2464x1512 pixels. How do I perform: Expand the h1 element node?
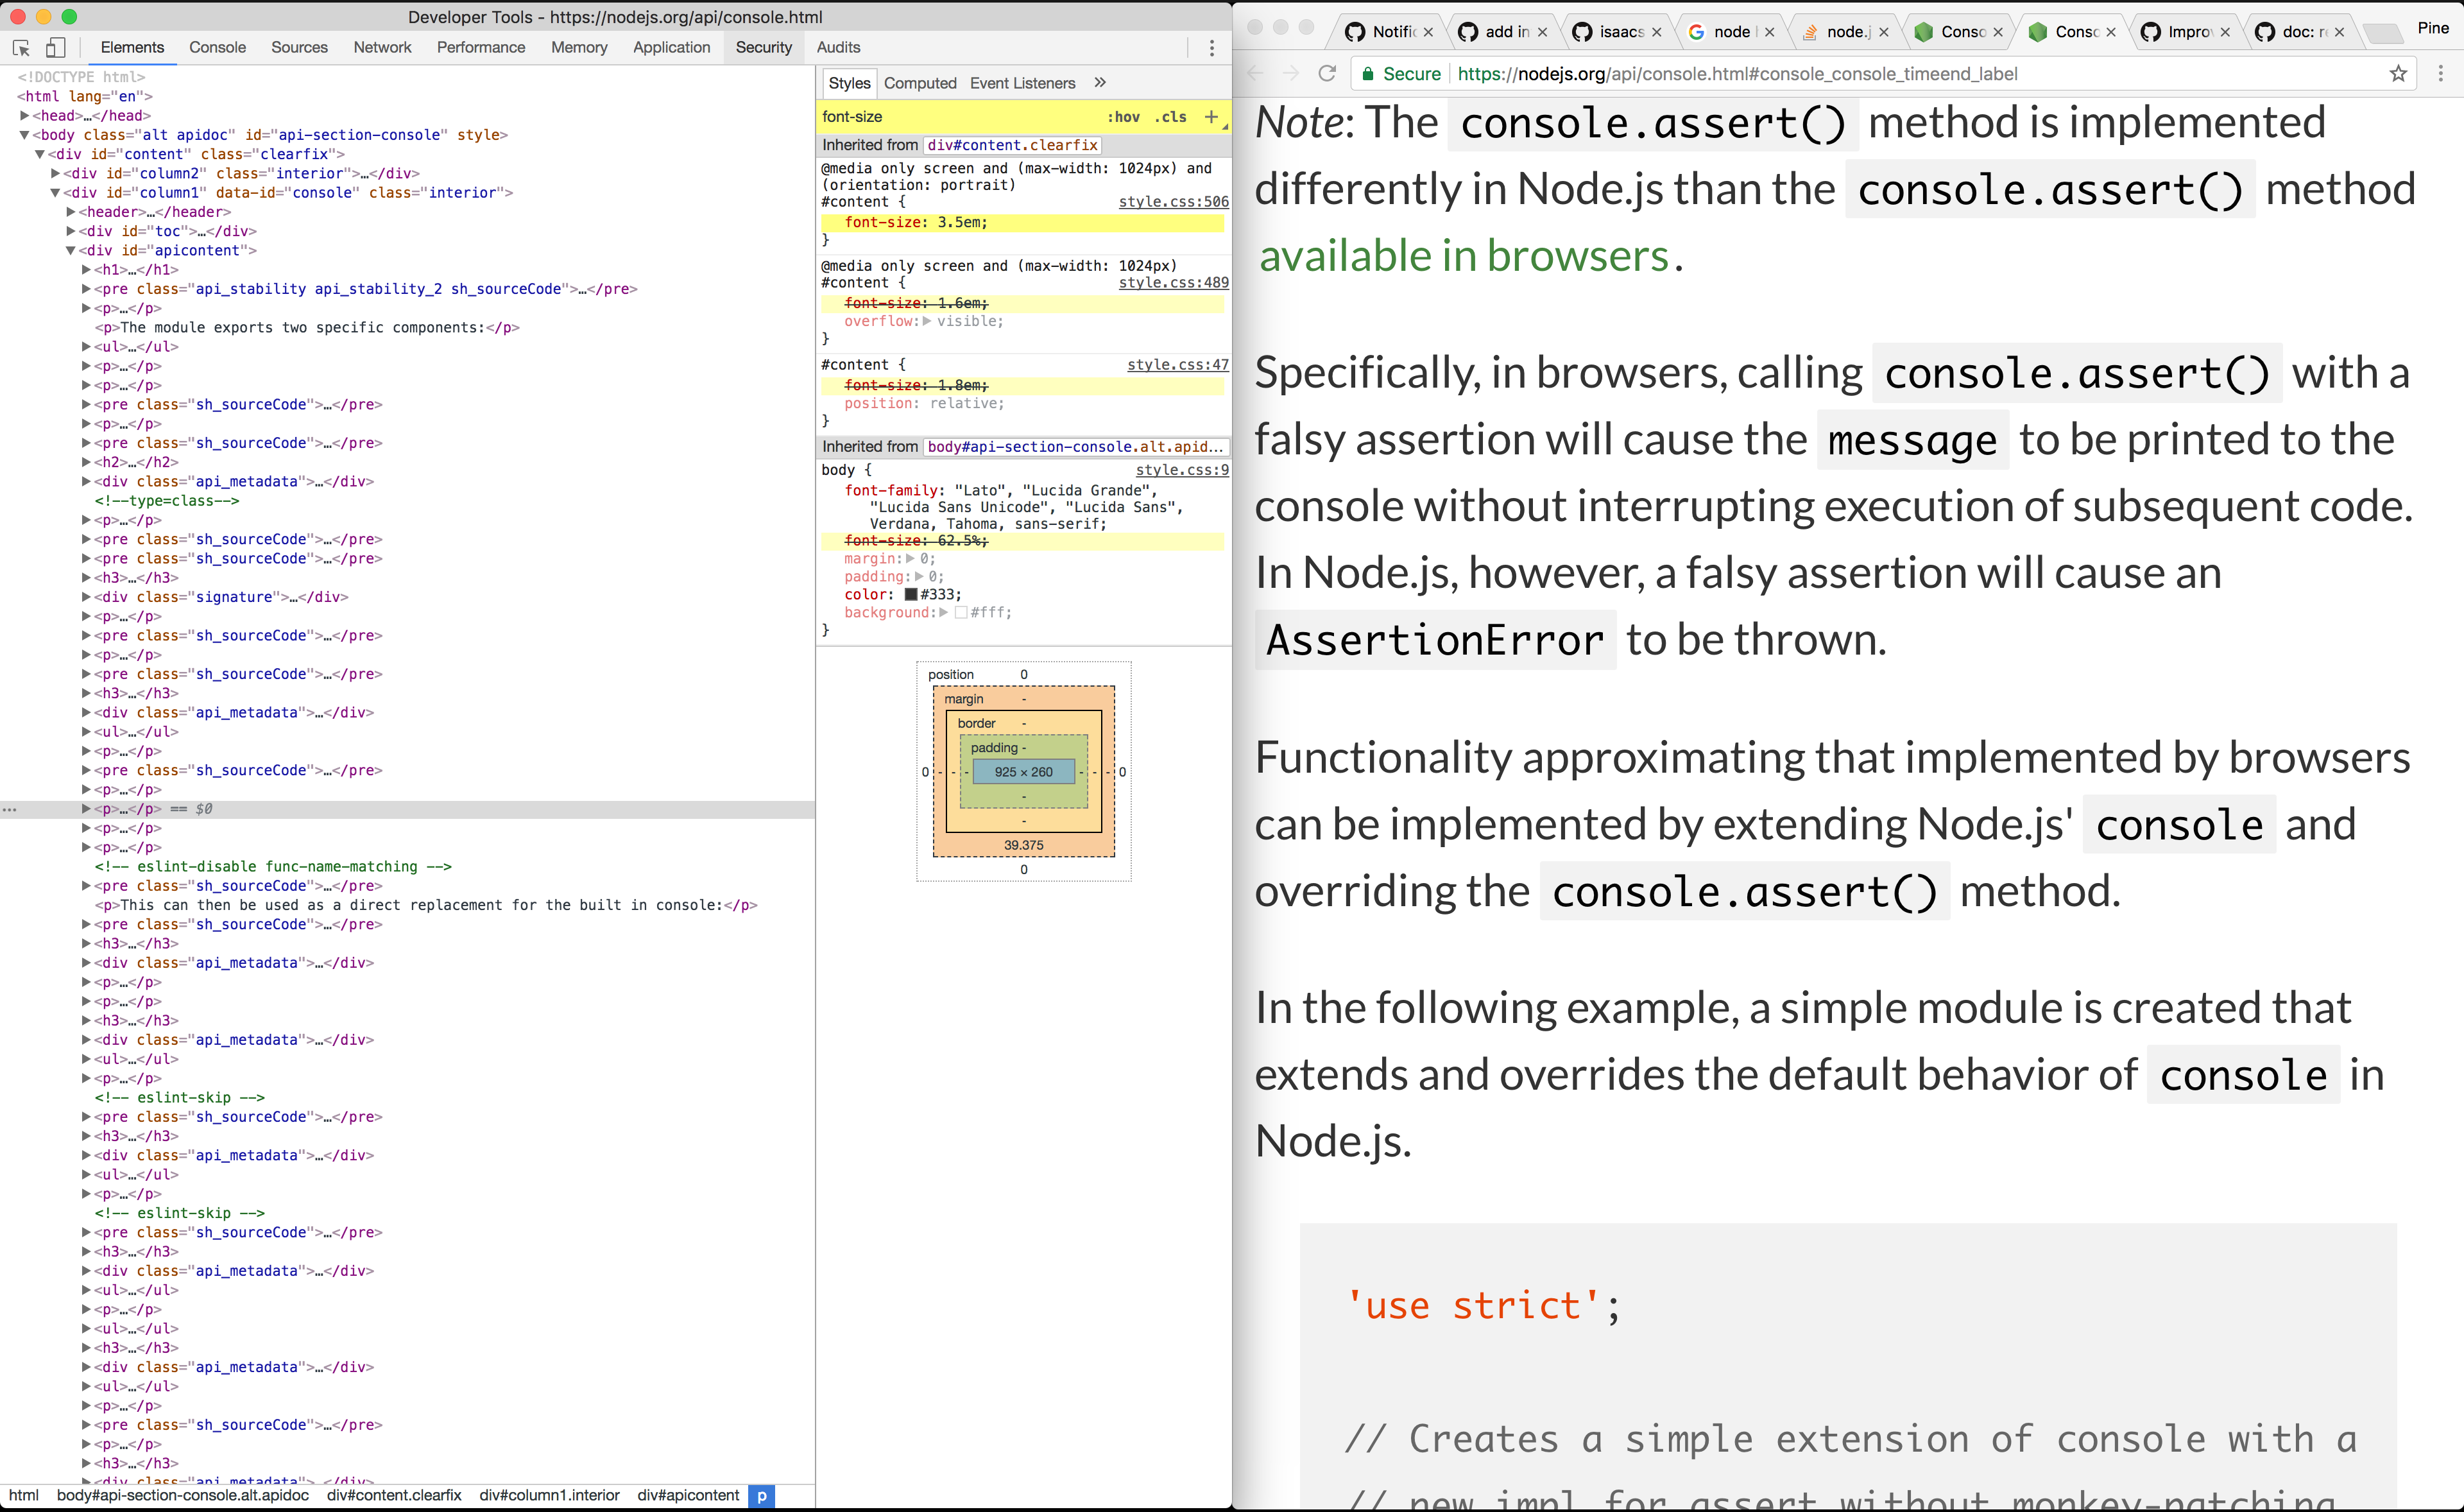(x=87, y=270)
